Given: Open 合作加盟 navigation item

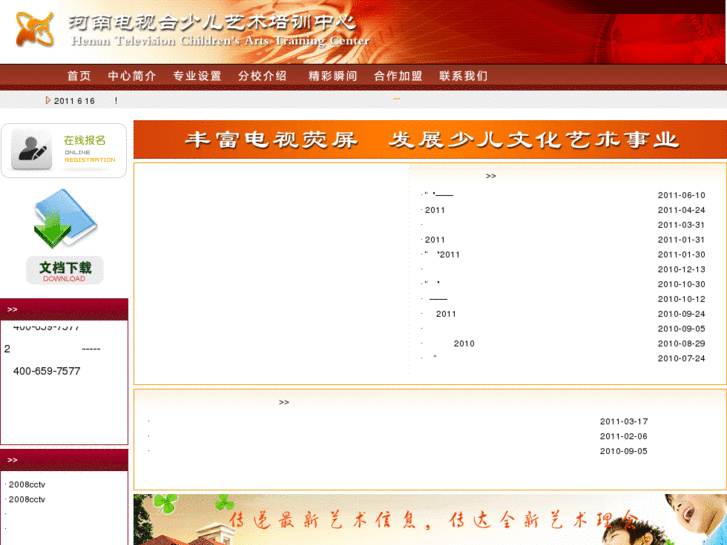Looking at the screenshot, I should pyautogui.click(x=398, y=76).
